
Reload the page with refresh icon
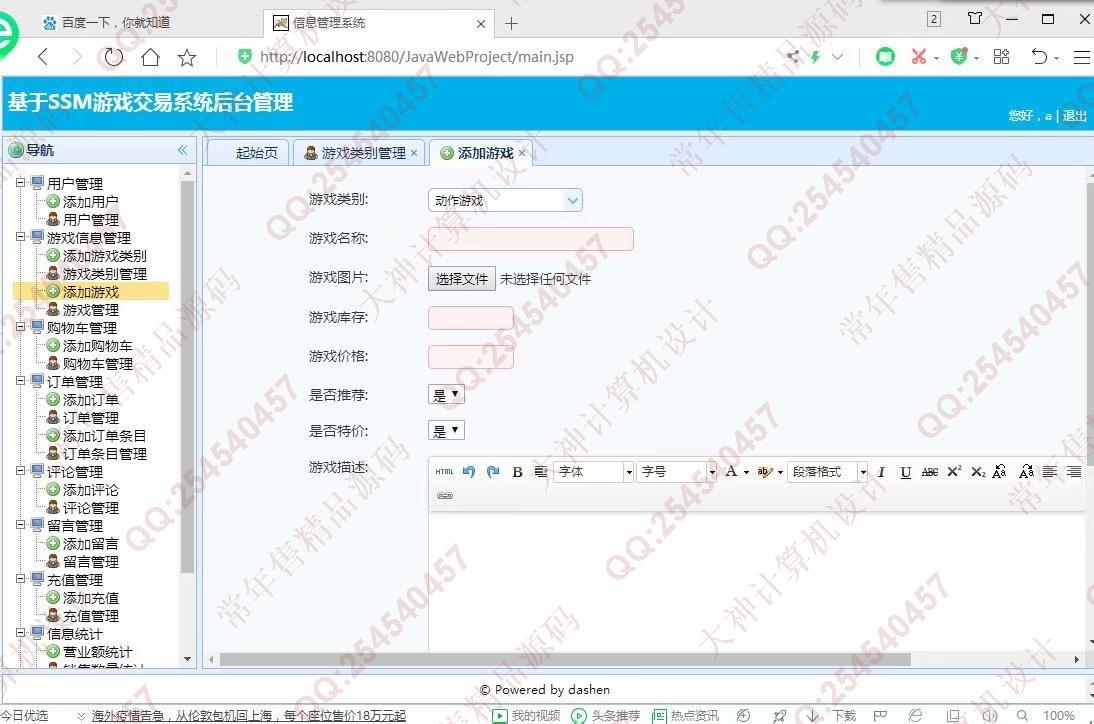tap(113, 57)
